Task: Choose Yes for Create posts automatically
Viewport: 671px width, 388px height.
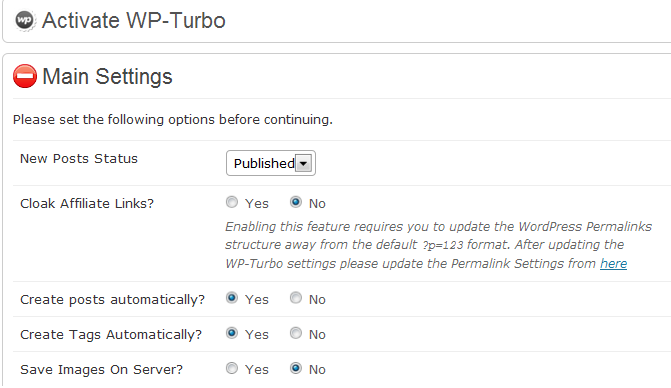Action: [232, 298]
